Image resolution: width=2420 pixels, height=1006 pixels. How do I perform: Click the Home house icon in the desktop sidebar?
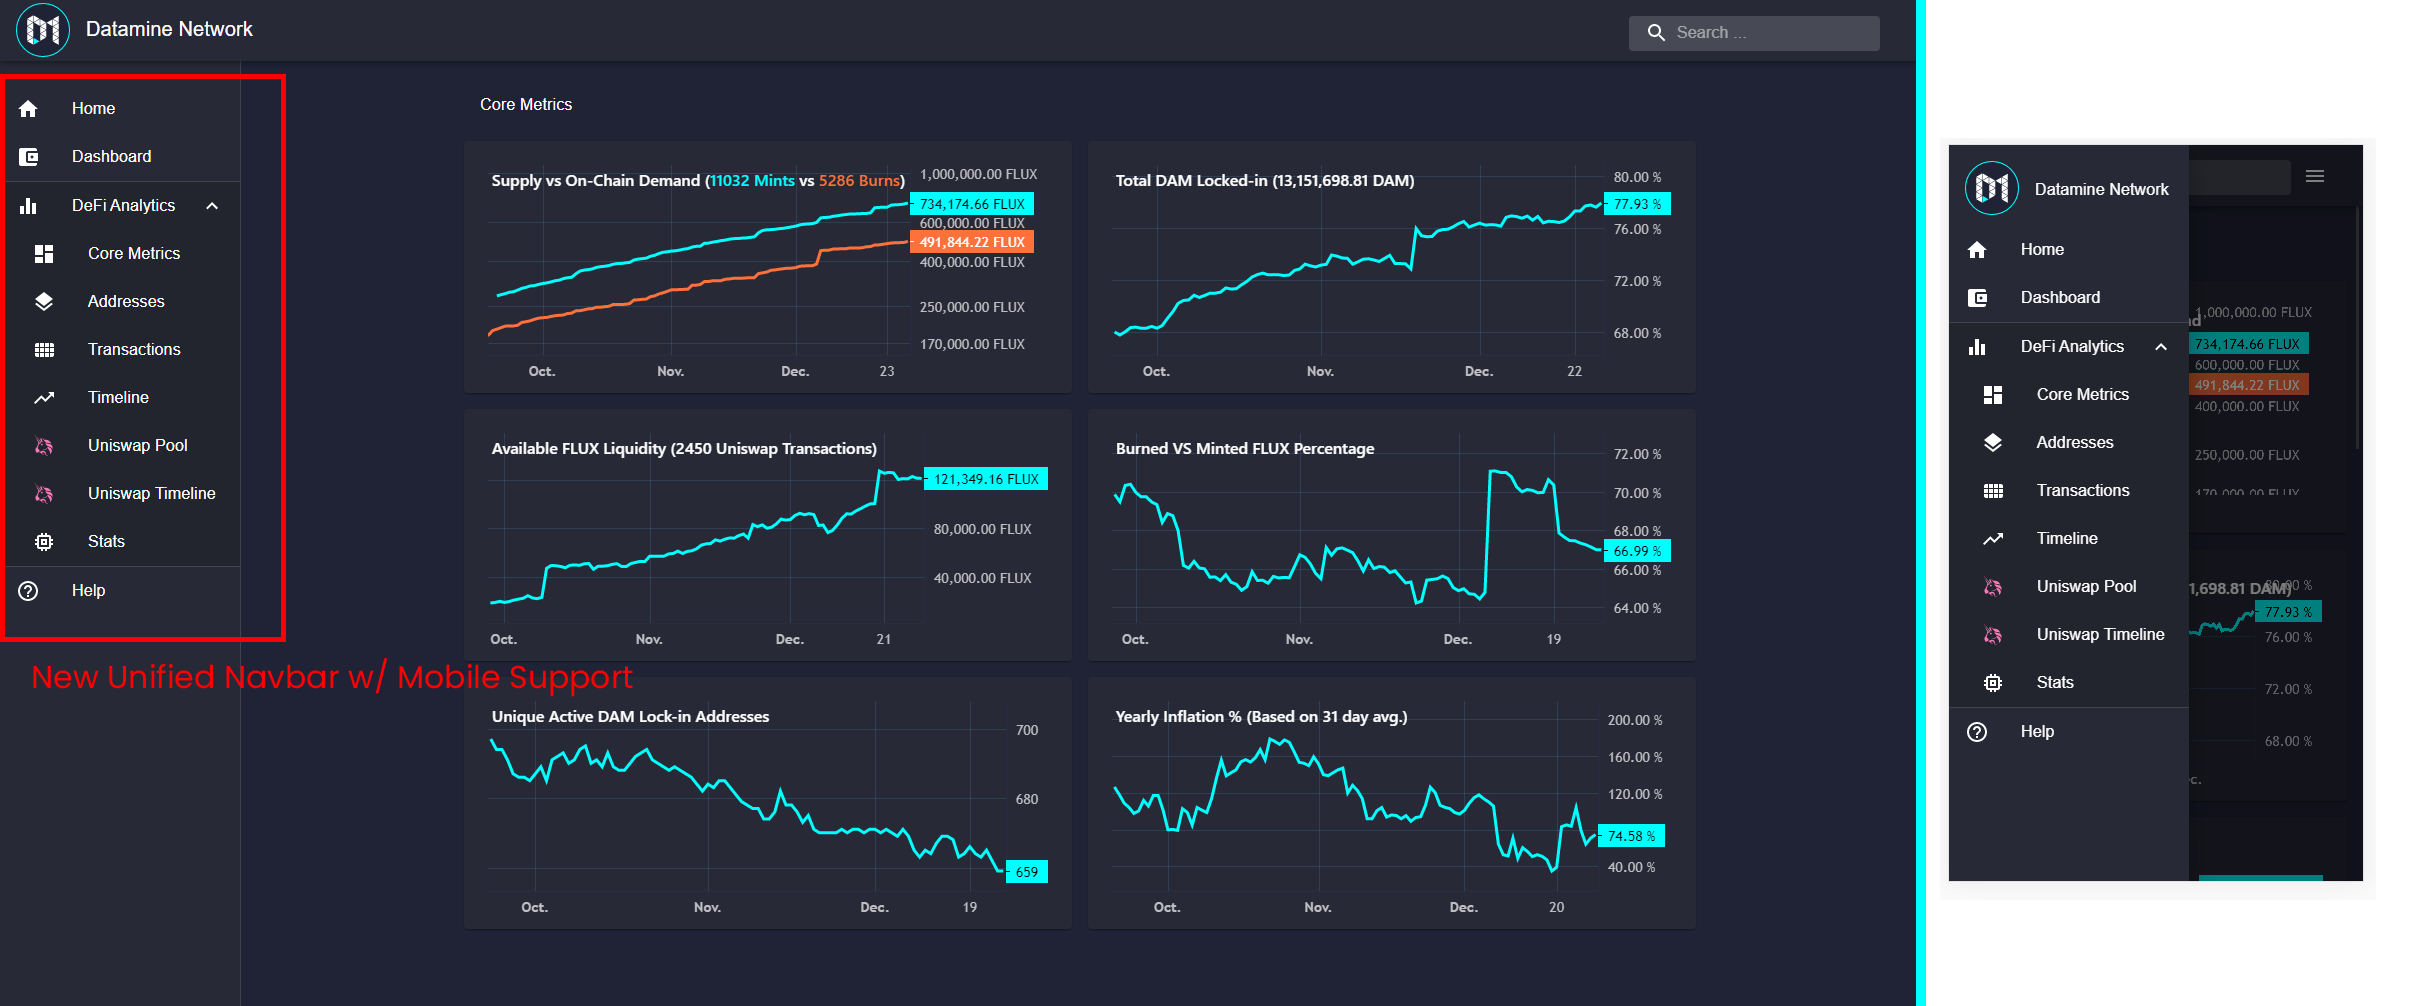pos(28,108)
